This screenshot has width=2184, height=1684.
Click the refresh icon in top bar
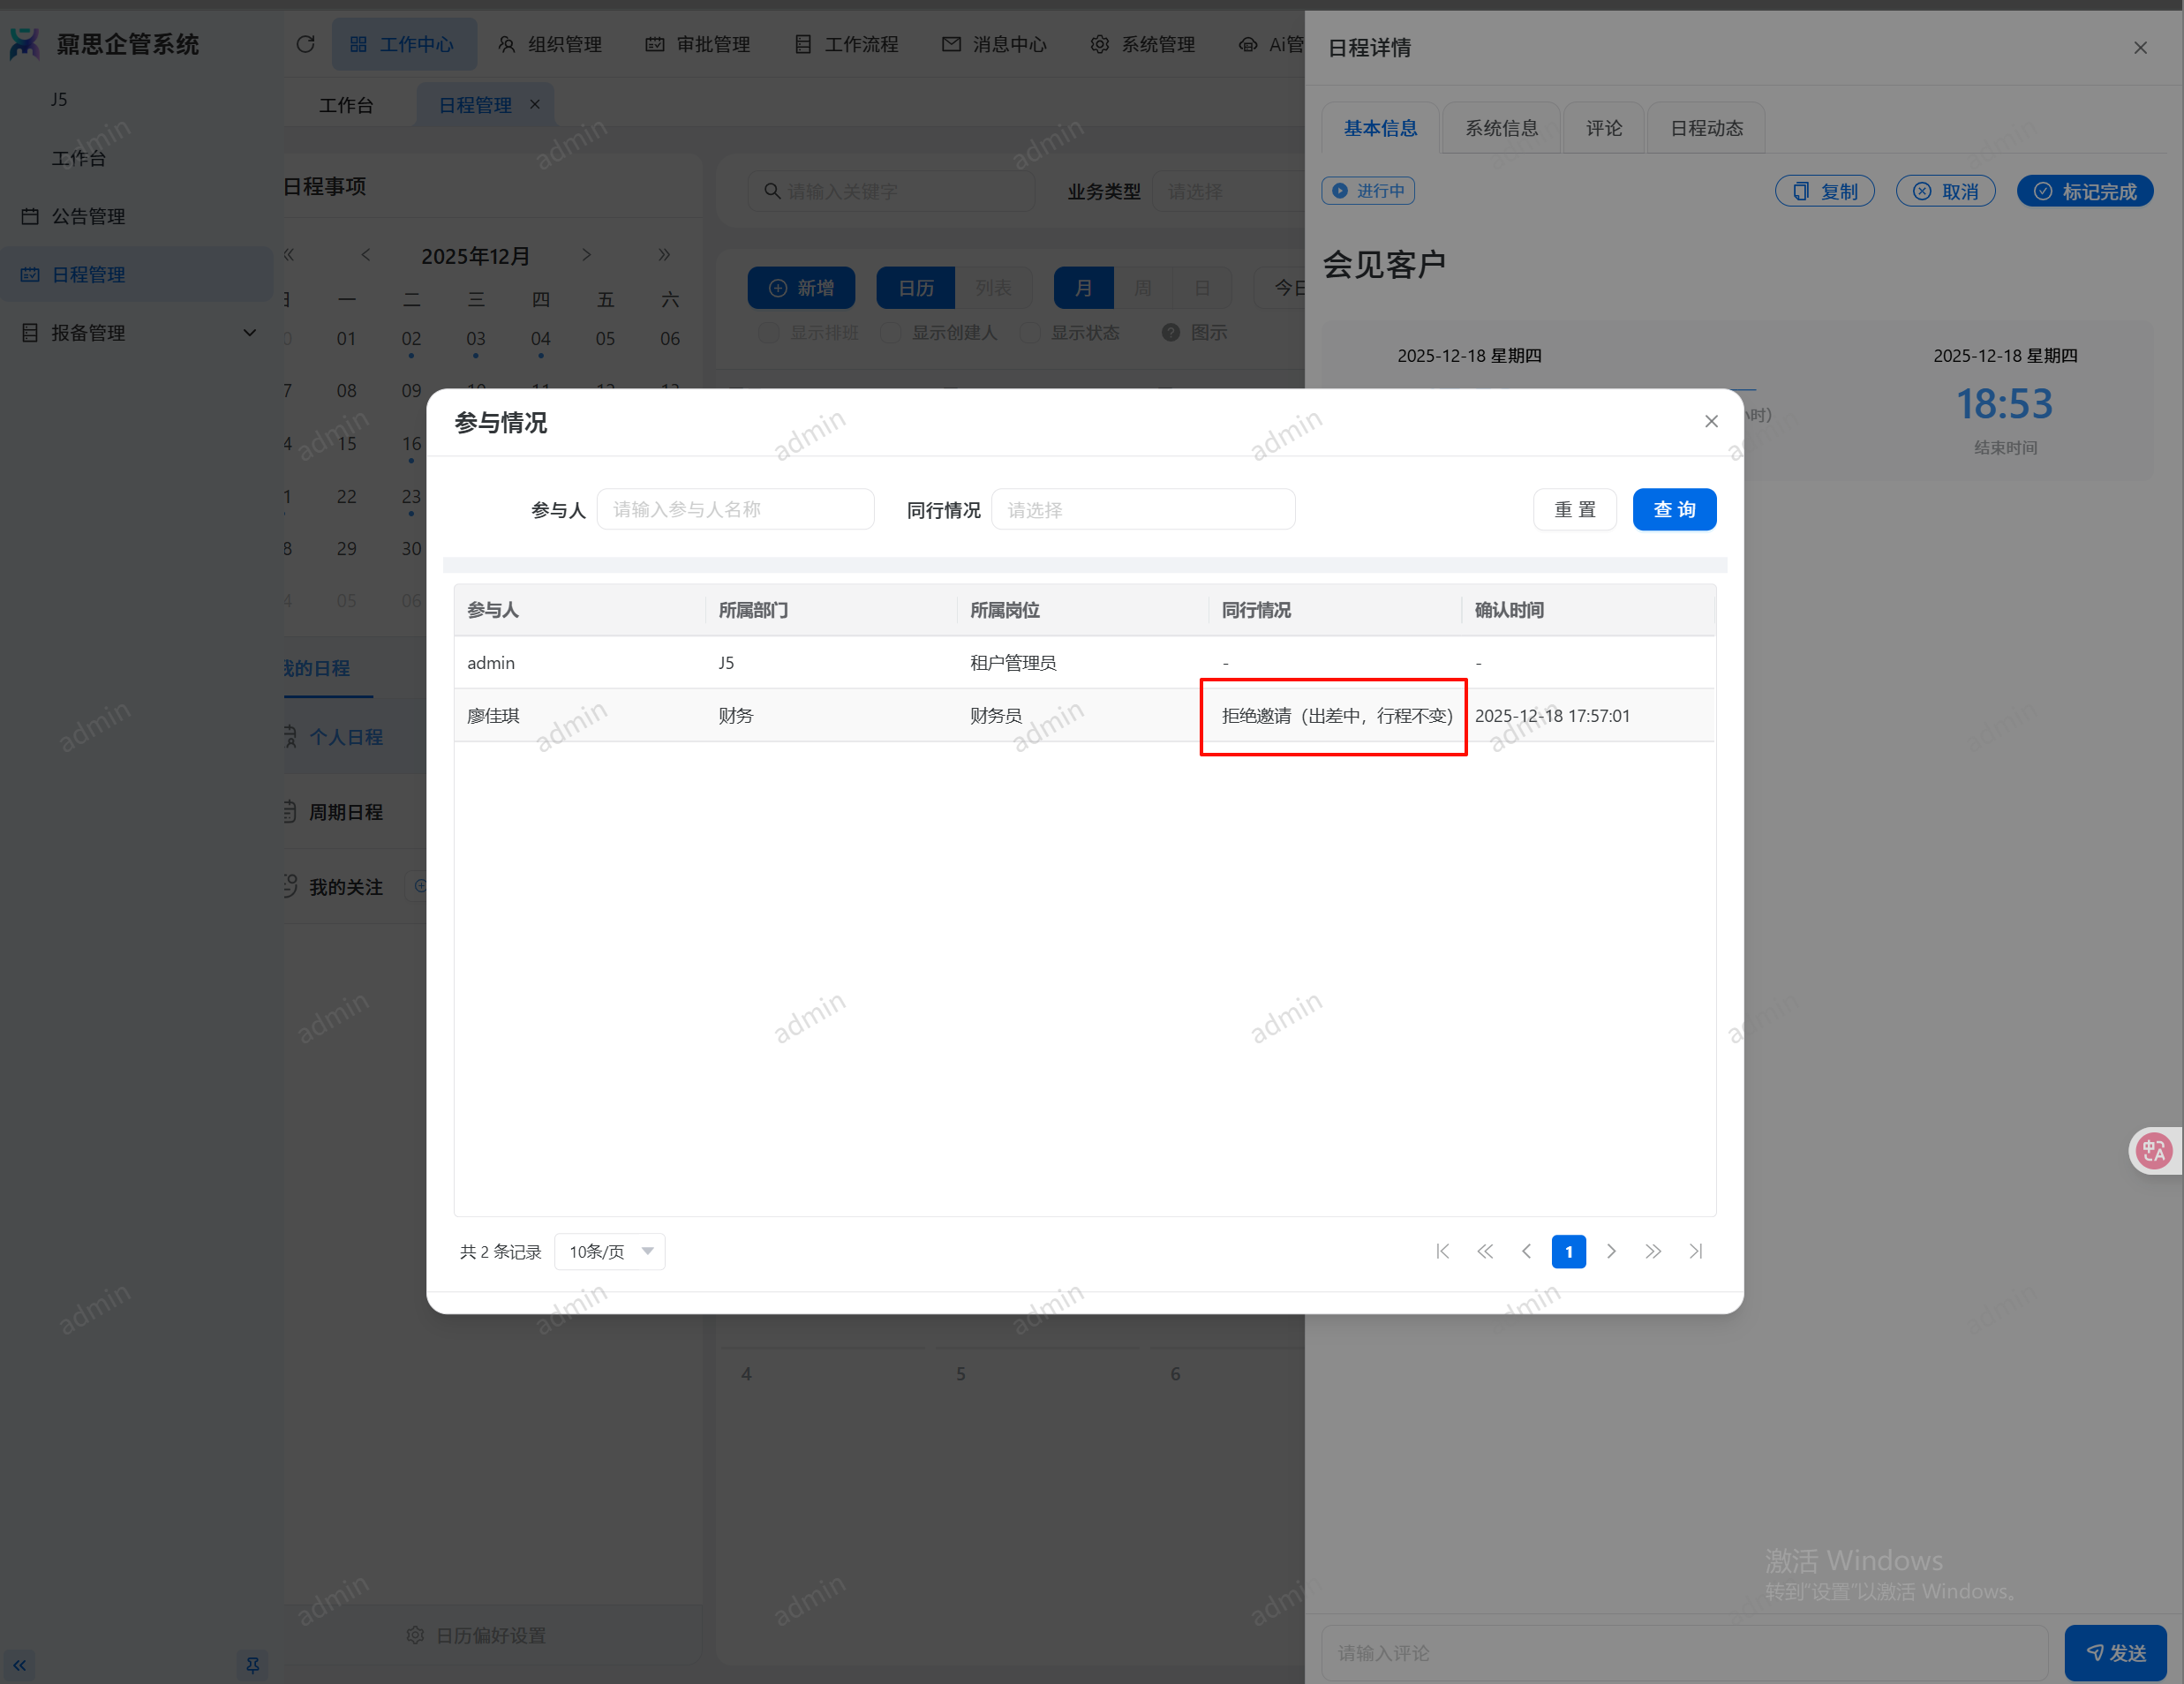[x=306, y=44]
